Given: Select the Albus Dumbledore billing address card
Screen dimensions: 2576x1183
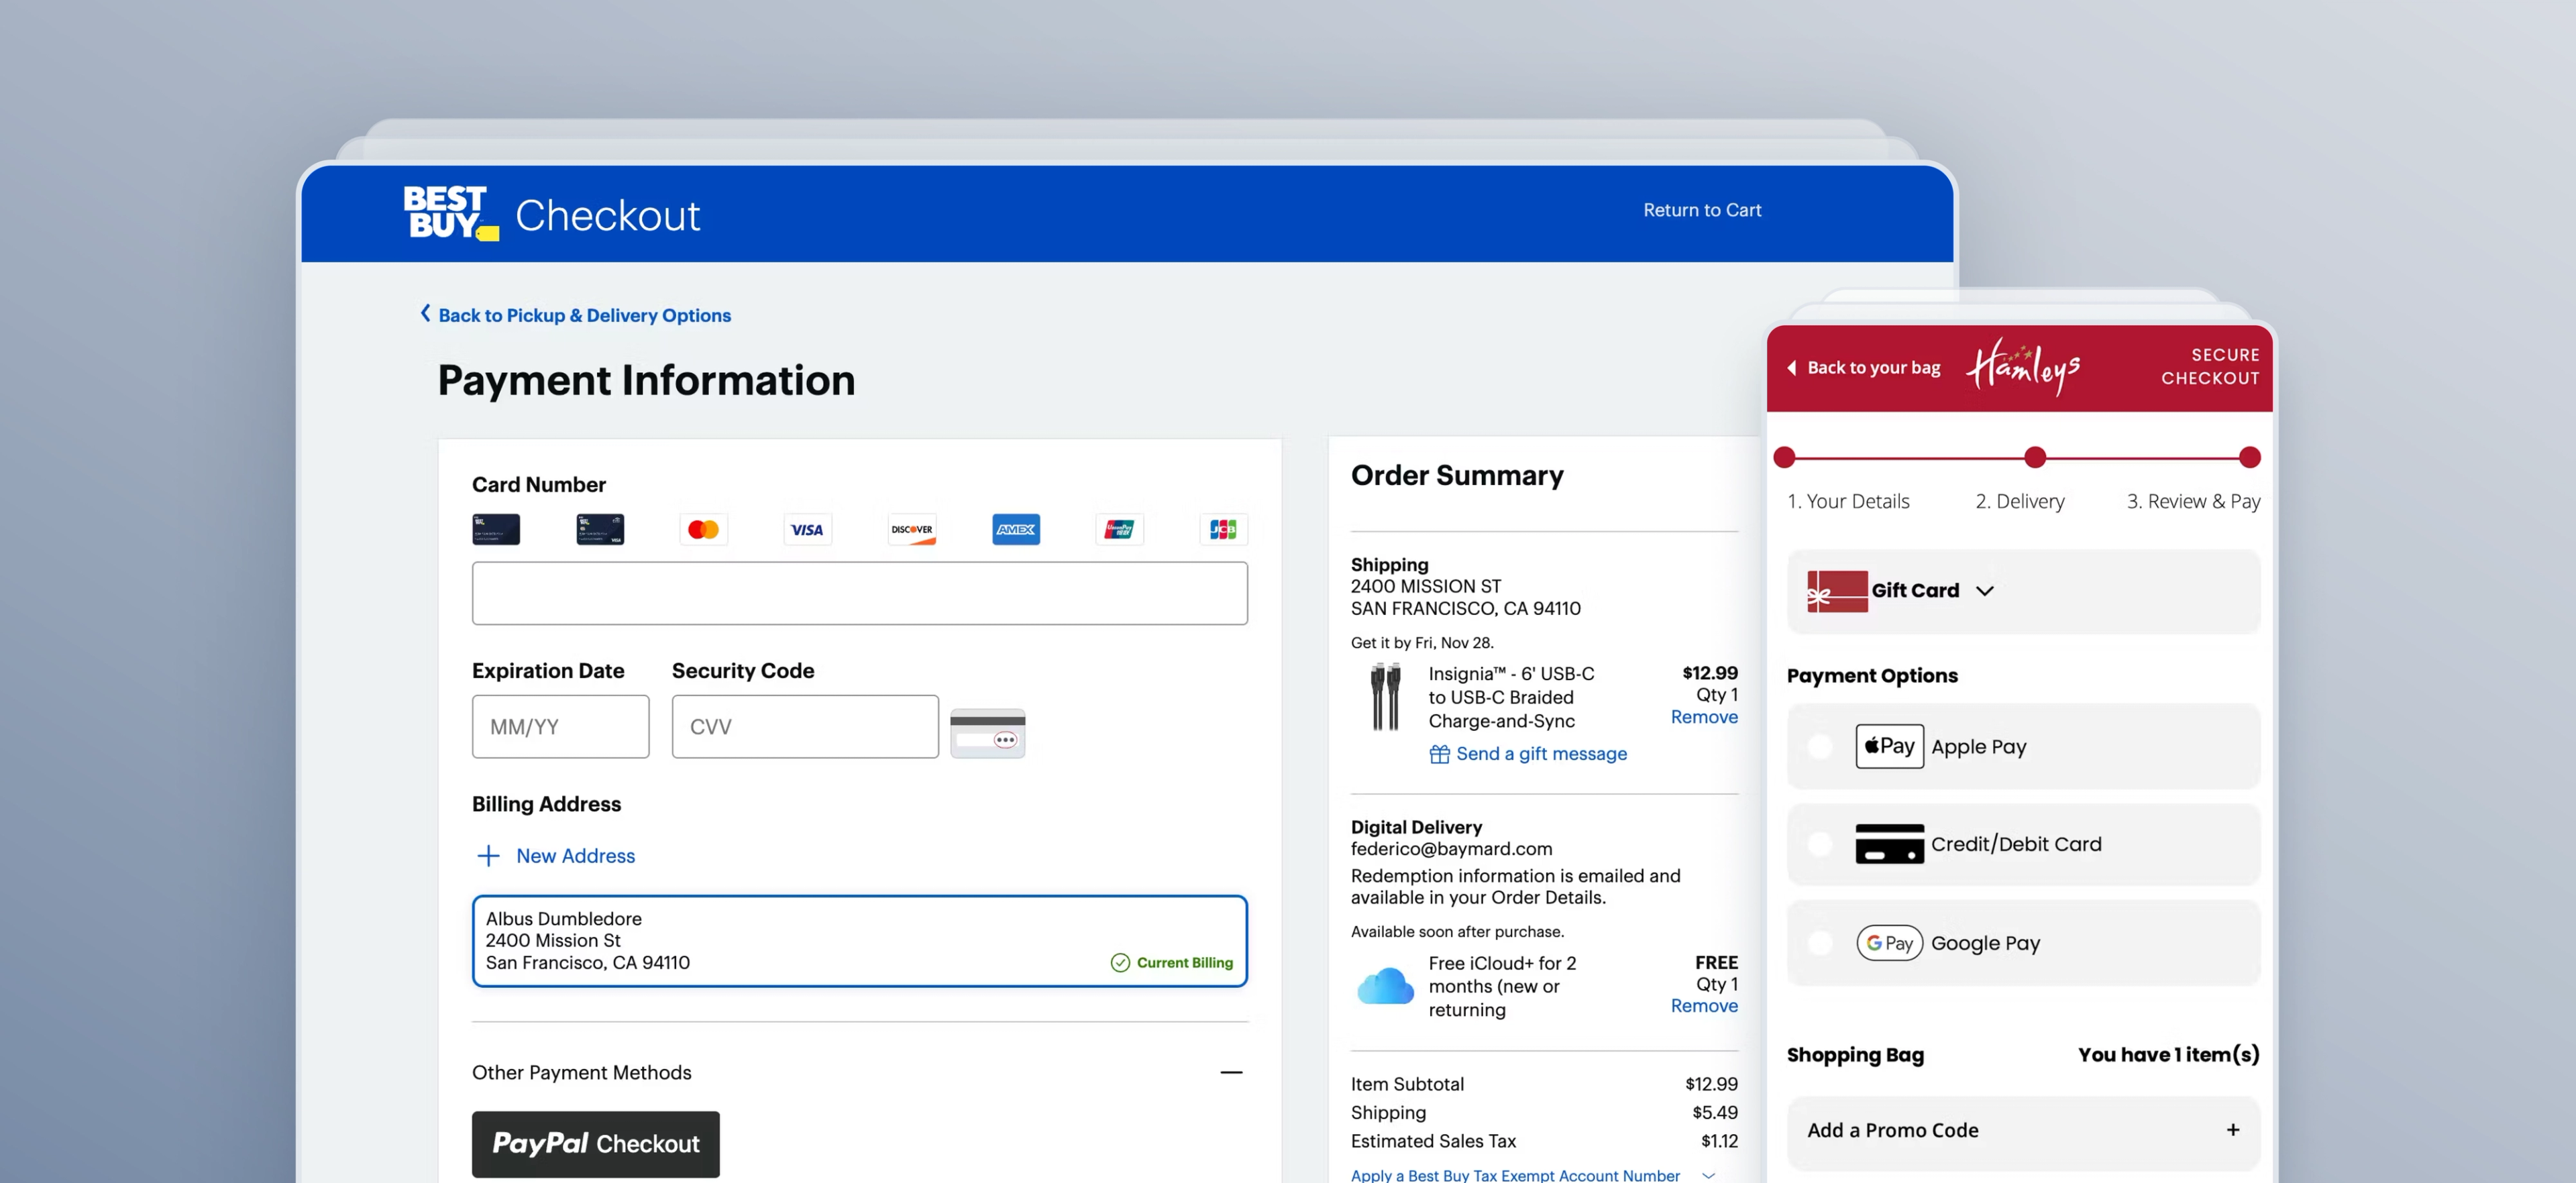Looking at the screenshot, I should click(860, 941).
